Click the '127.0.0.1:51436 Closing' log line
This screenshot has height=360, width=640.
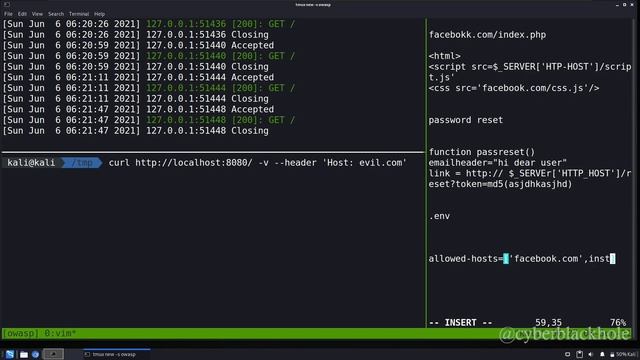(136, 35)
